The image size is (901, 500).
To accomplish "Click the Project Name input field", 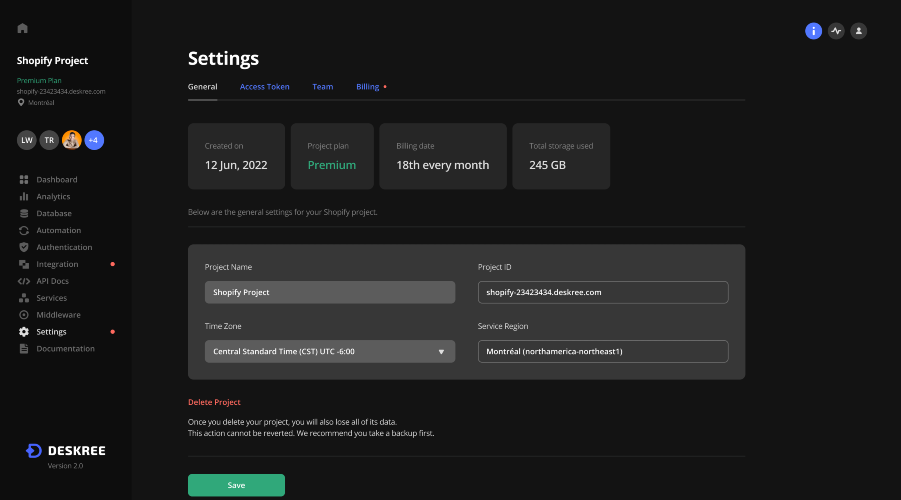I will coord(330,293).
